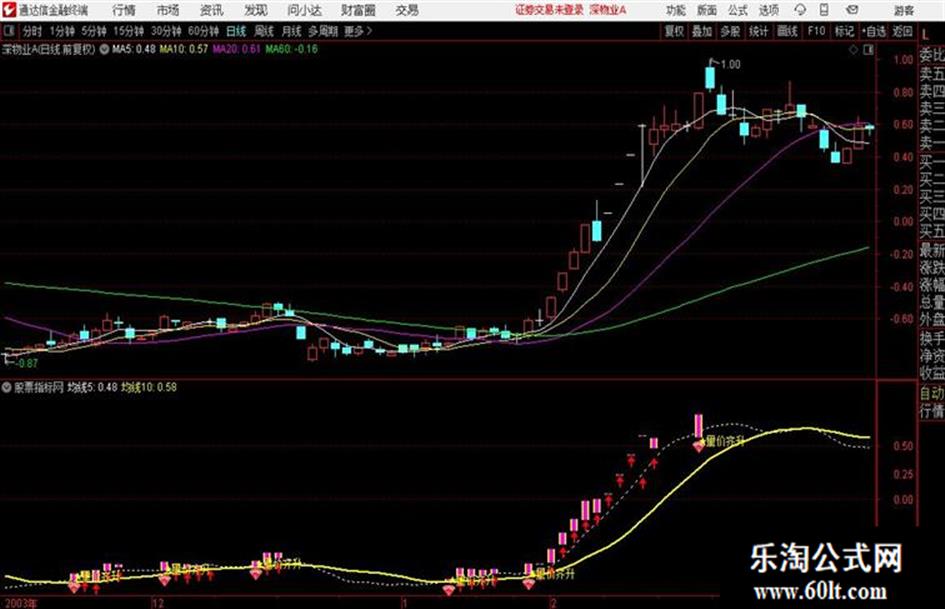Open the 版面 menu
This screenshot has height=609, width=945.
[x=706, y=10]
